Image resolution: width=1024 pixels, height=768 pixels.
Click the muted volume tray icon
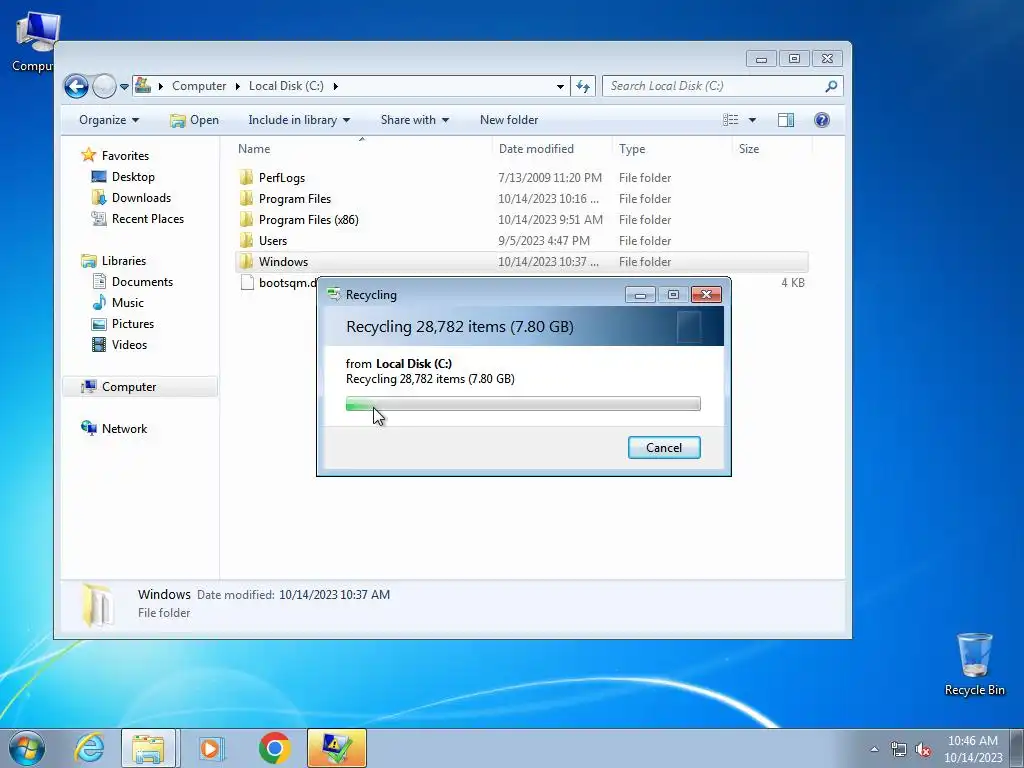coord(923,749)
